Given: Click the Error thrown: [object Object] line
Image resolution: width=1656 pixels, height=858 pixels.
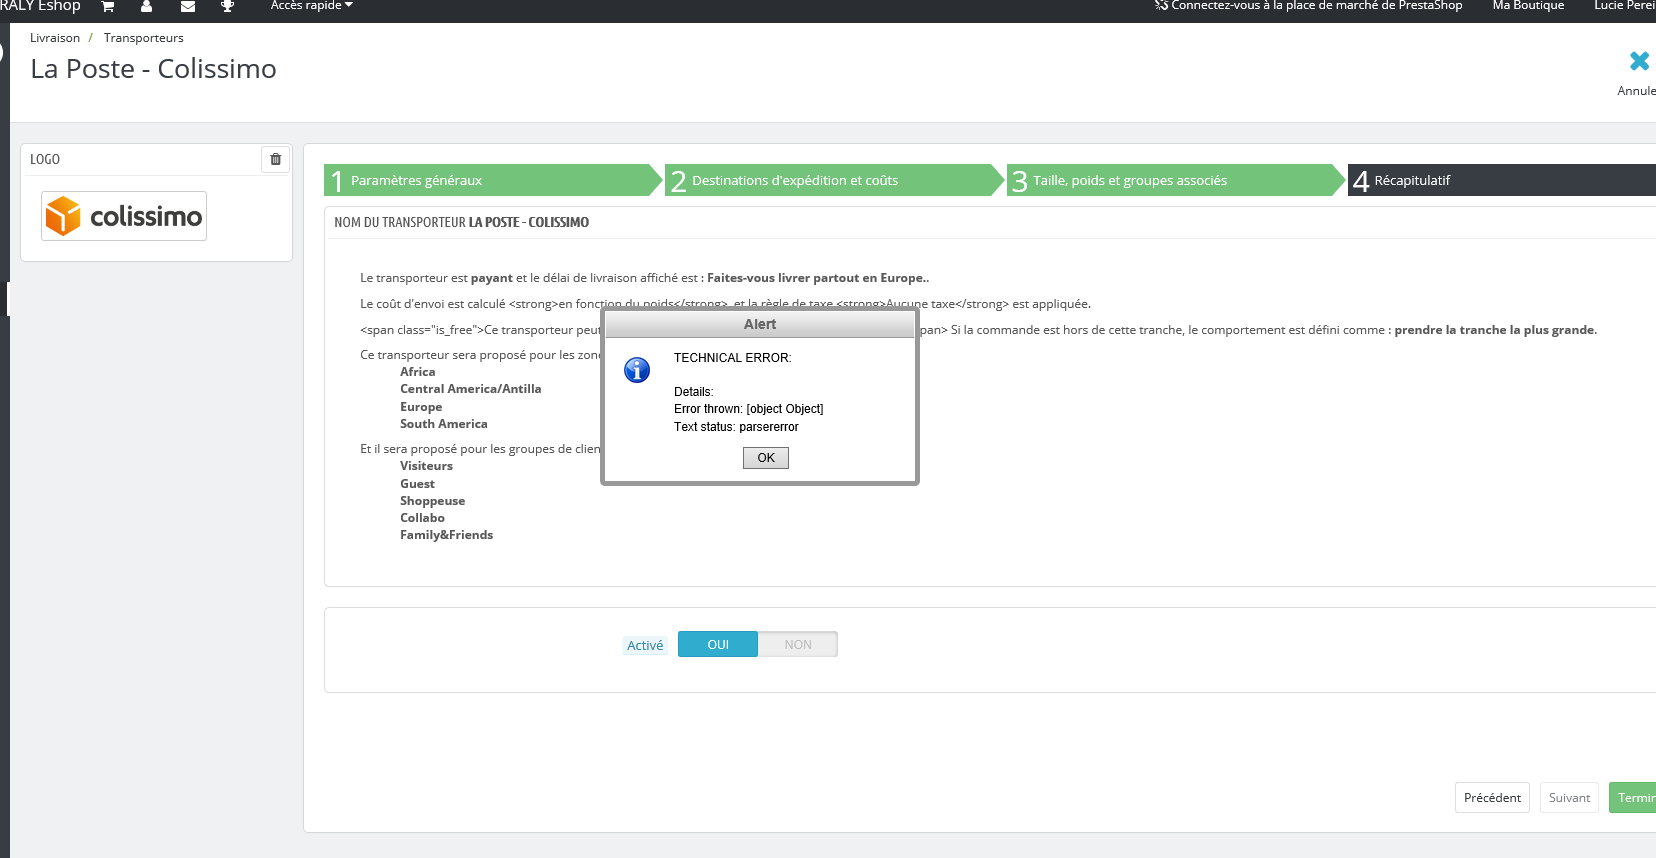Looking at the screenshot, I should 749,409.
